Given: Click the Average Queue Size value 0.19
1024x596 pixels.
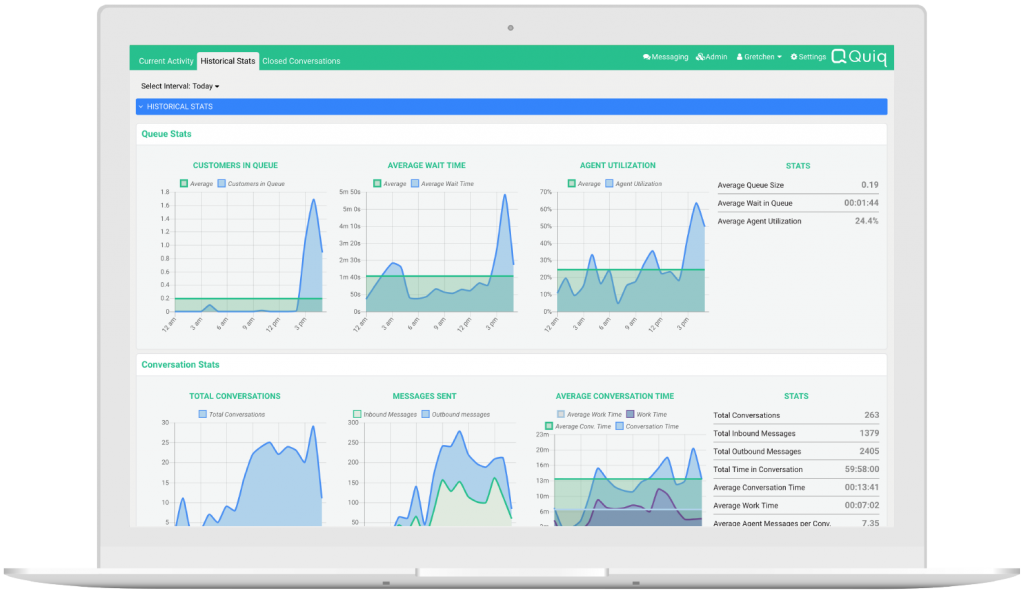Looking at the screenshot, I should point(869,185).
